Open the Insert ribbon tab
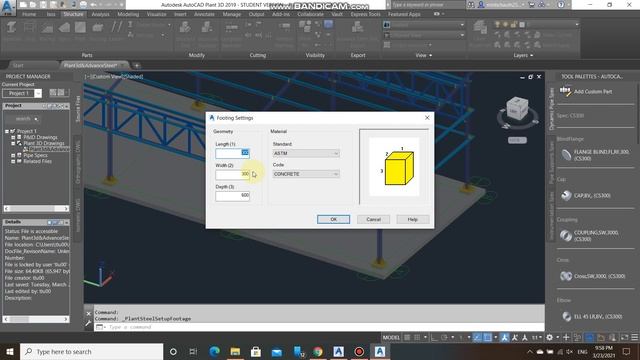The width and height of the screenshot is (640, 360). click(x=180, y=14)
